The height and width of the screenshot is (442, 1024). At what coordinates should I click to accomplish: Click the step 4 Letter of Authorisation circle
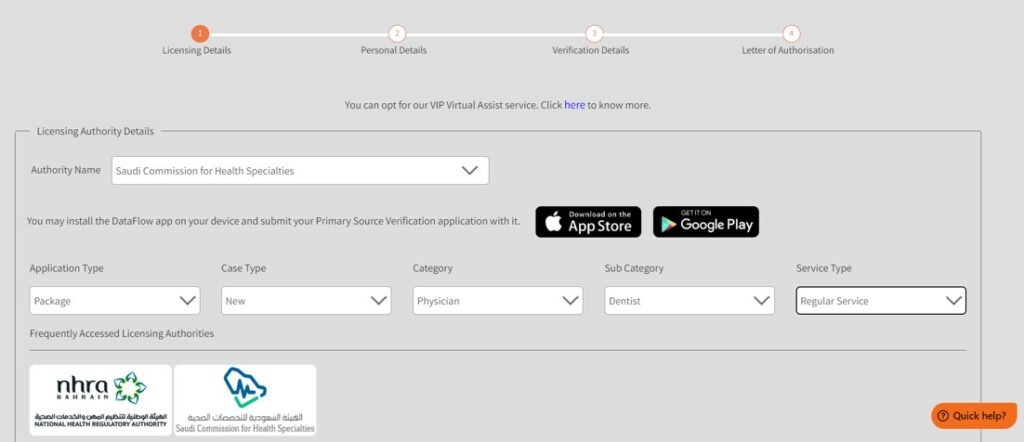[791, 33]
